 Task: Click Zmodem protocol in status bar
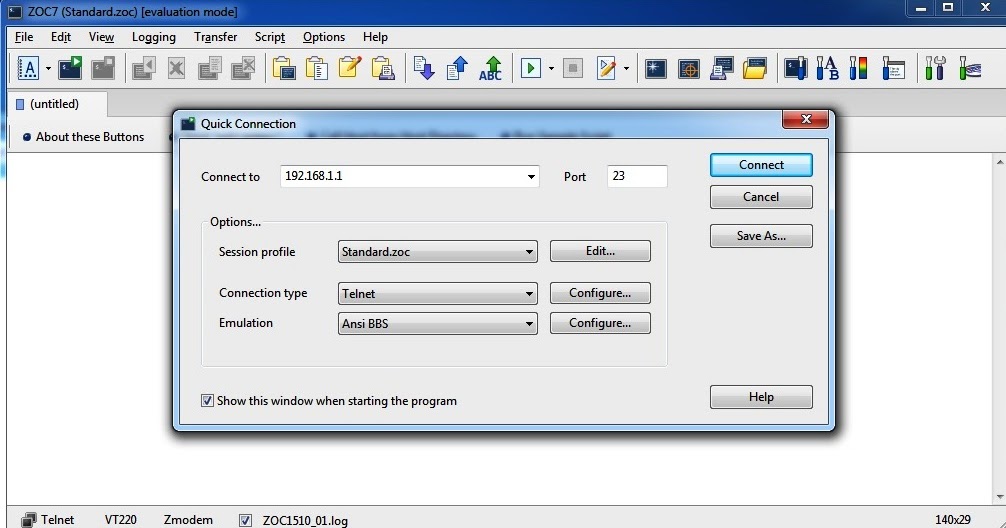[188, 520]
